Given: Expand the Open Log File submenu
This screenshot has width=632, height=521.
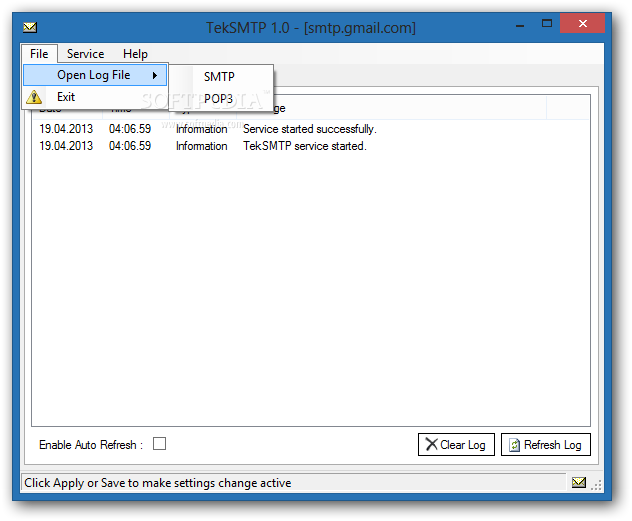Looking at the screenshot, I should click(95, 75).
